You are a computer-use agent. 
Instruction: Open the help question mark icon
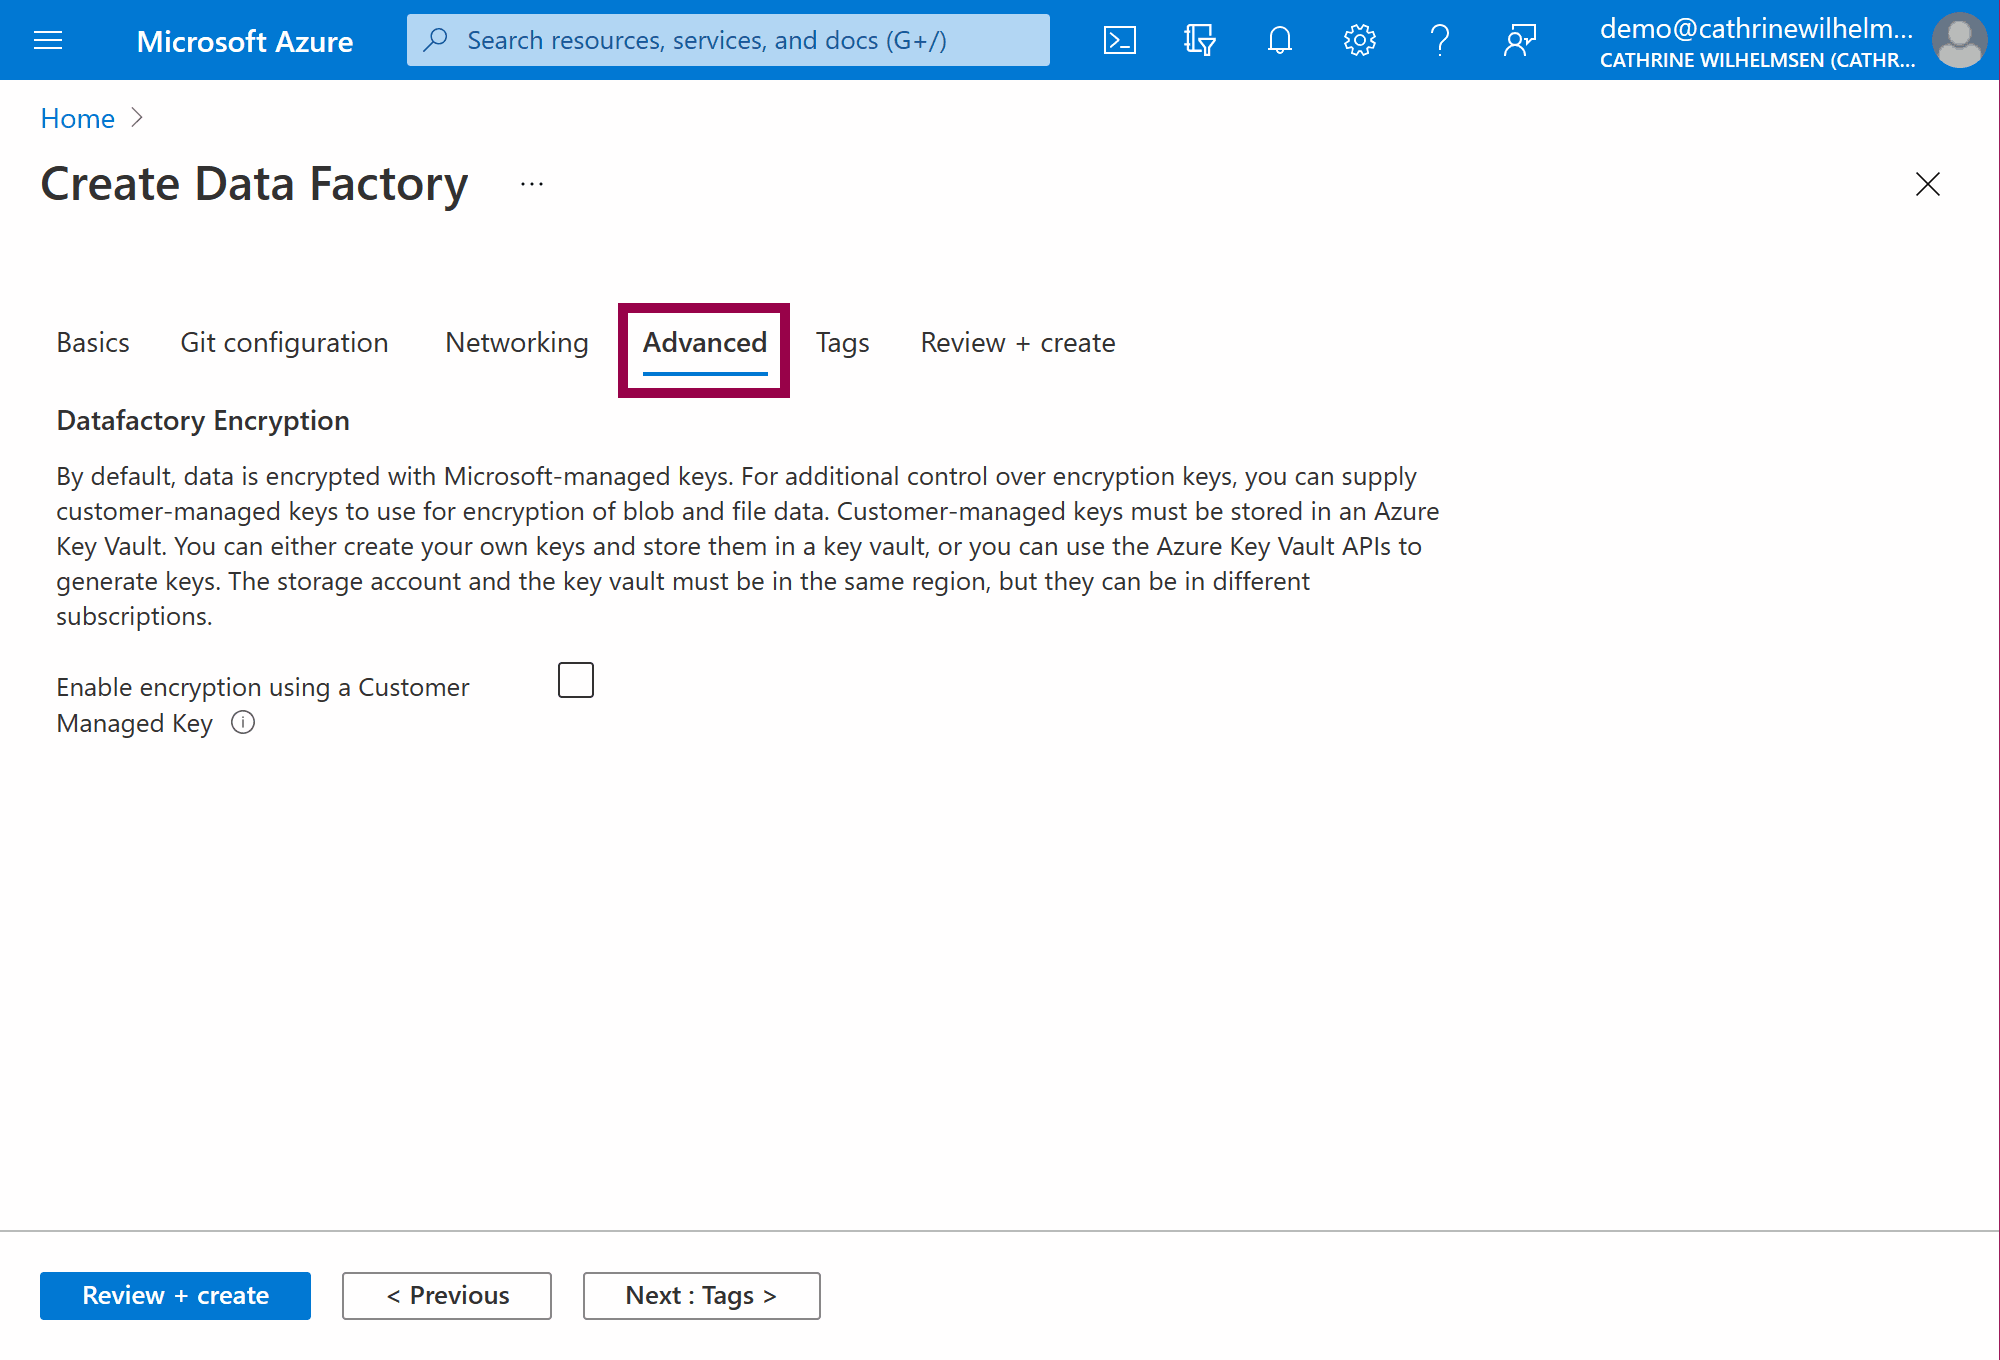1439,40
